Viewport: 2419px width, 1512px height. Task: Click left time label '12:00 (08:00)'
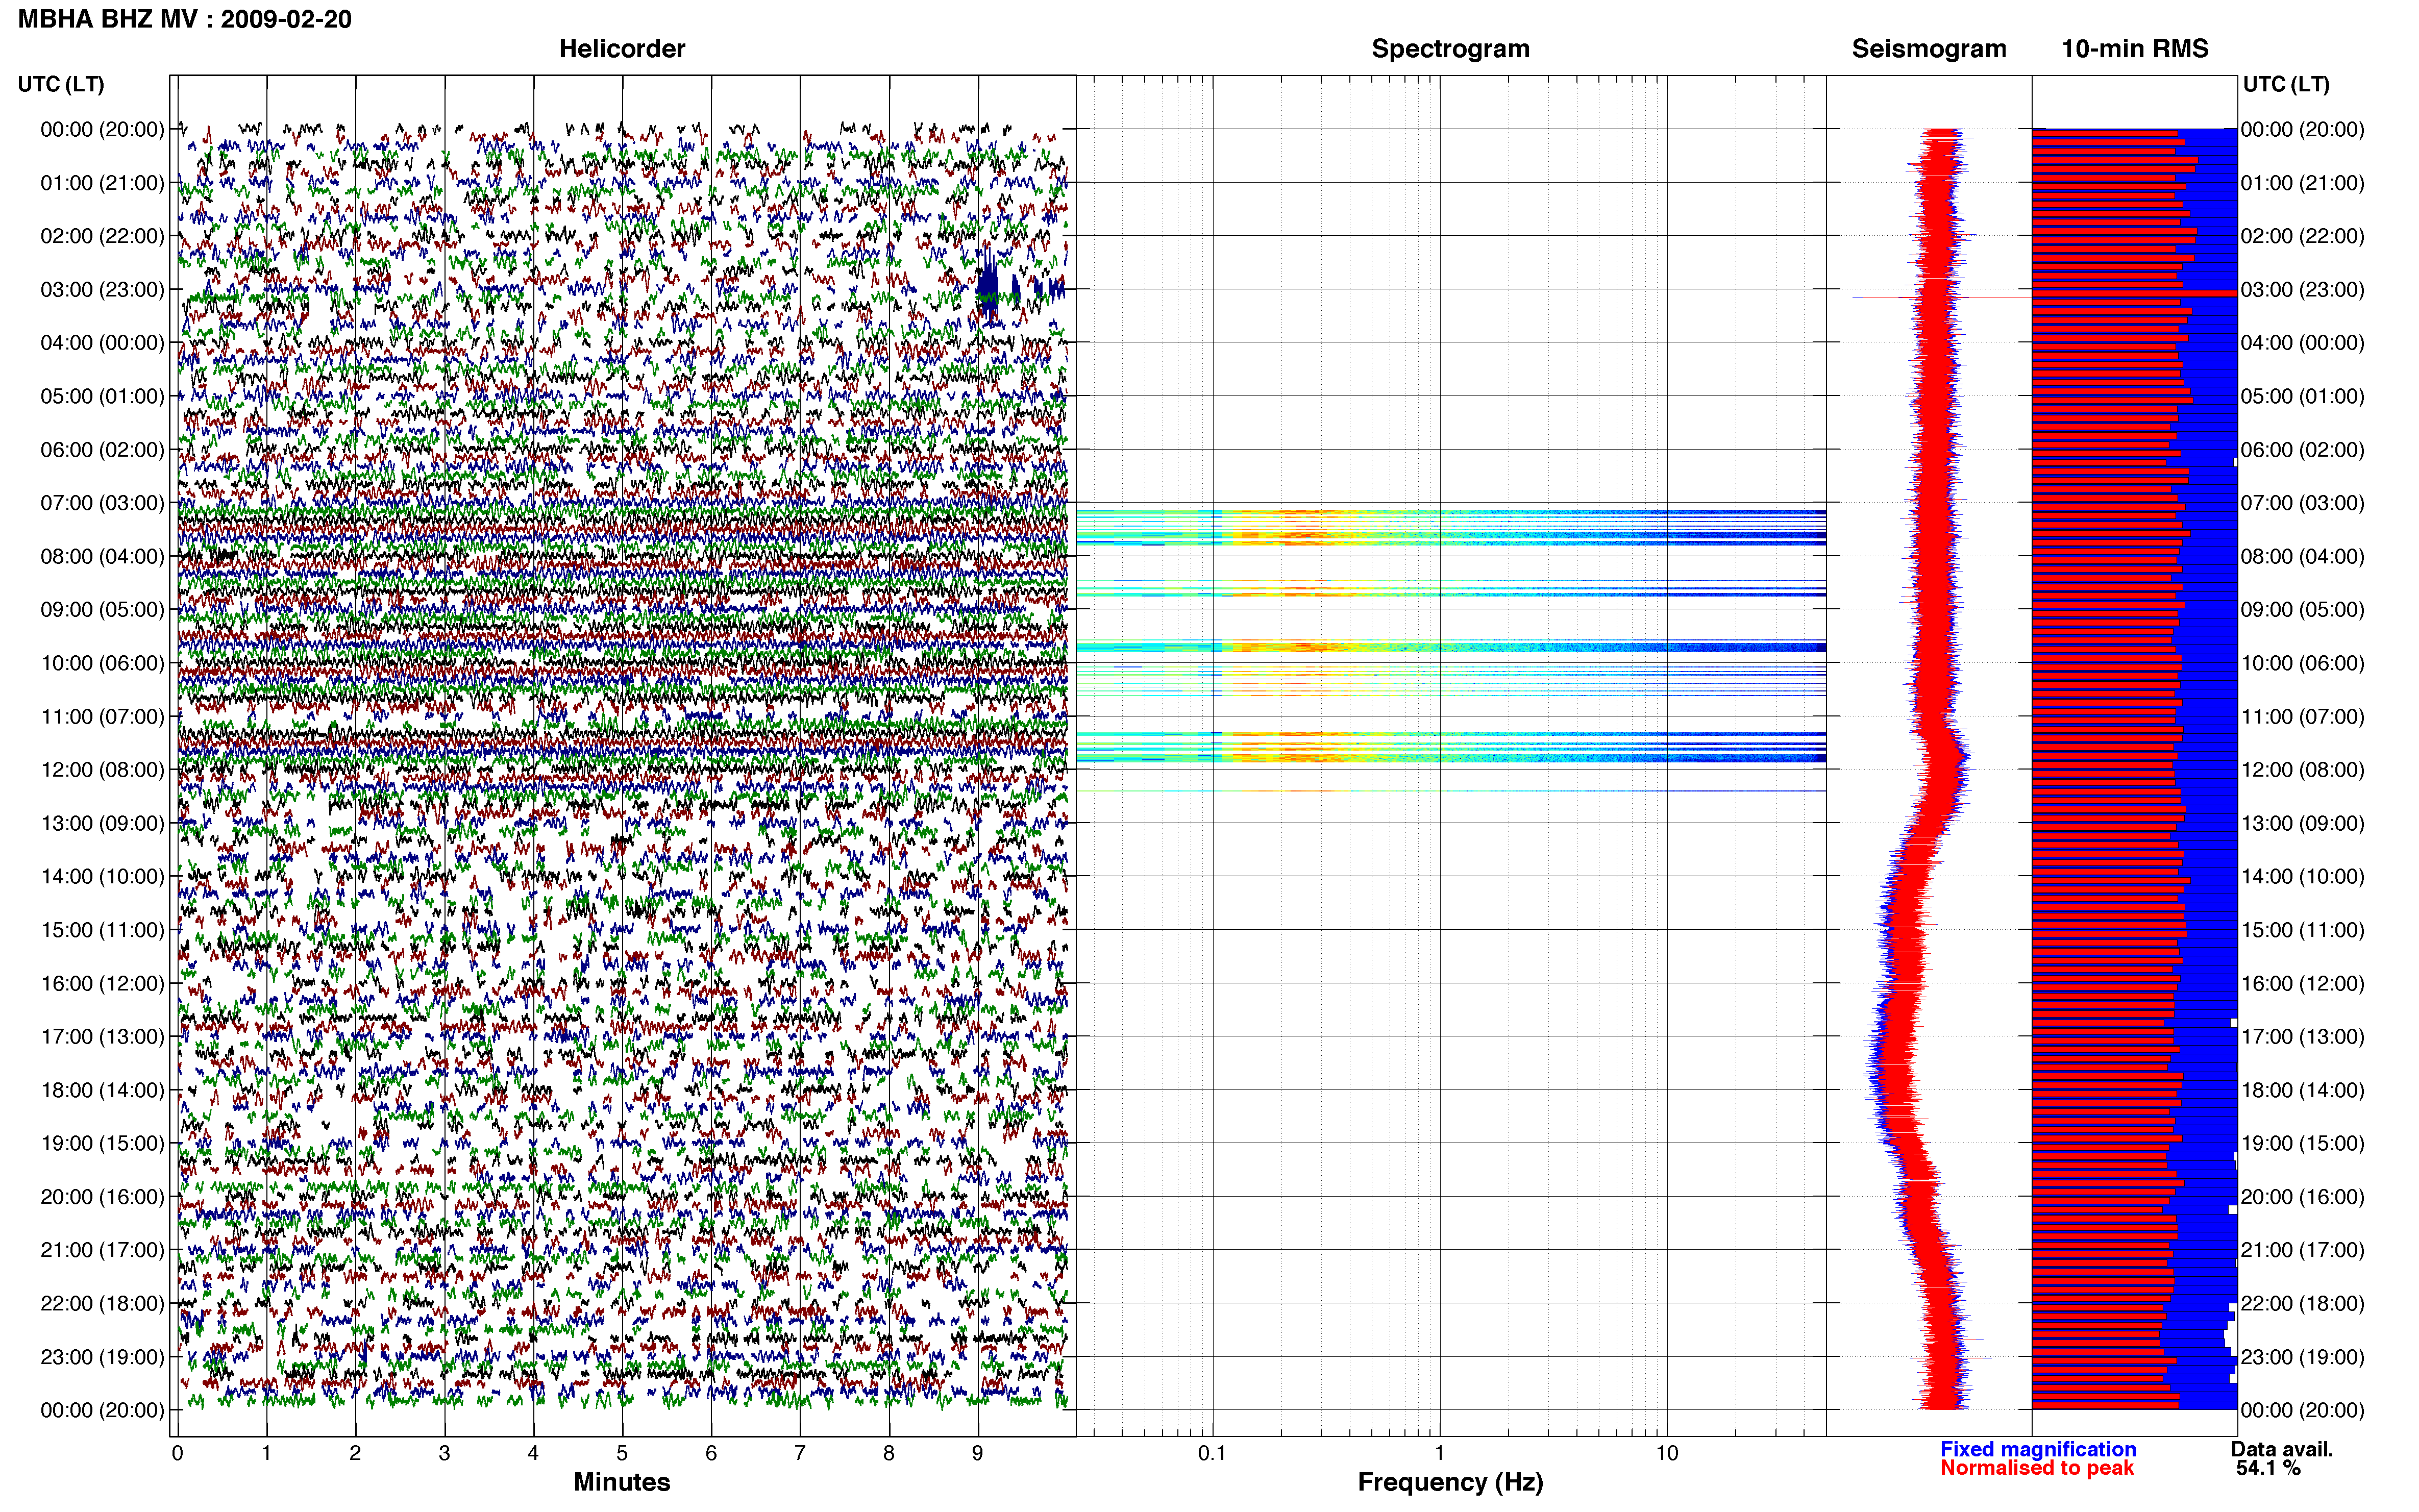pyautogui.click(x=102, y=770)
